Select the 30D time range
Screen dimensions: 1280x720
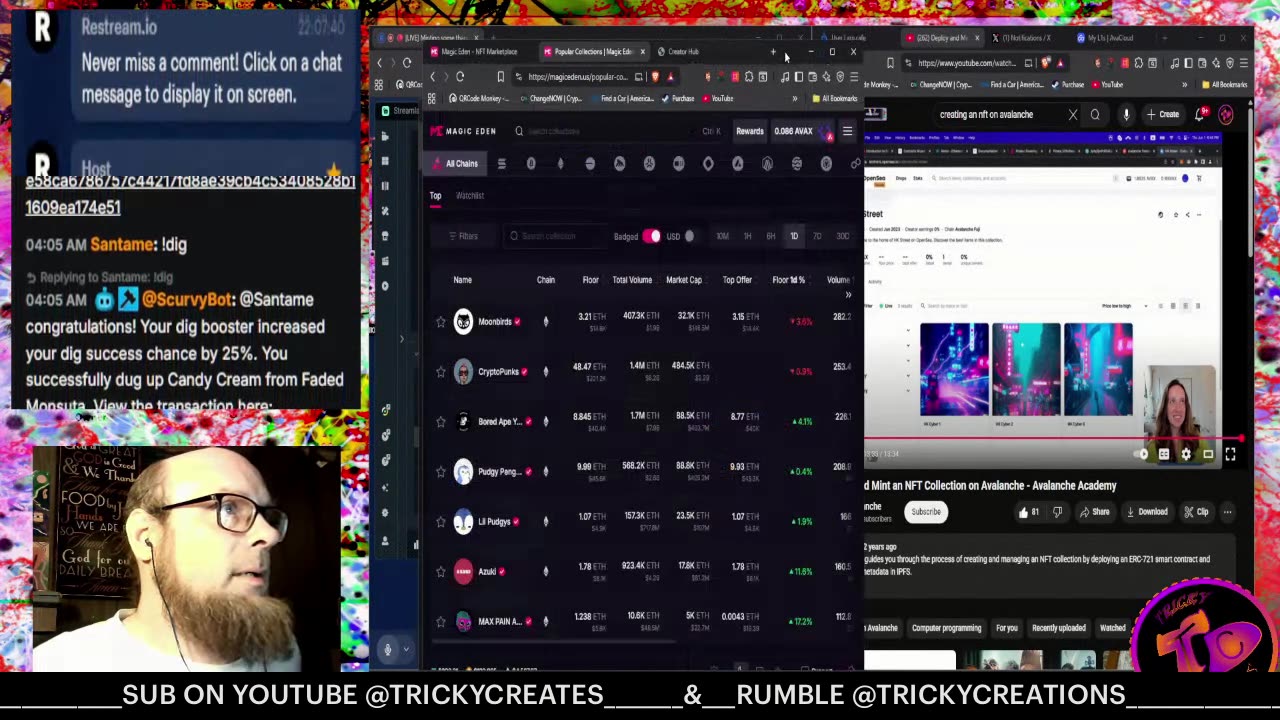[x=842, y=237]
